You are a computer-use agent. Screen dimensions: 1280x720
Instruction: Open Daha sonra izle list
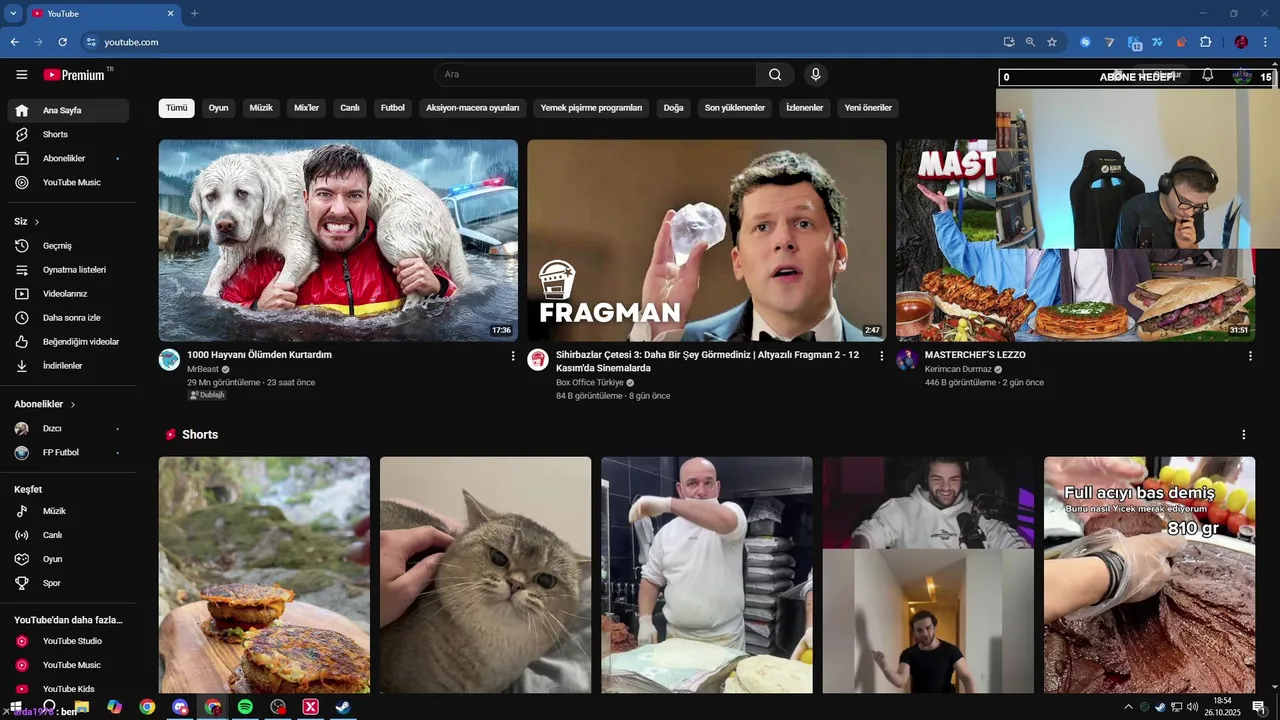pyautogui.click(x=68, y=318)
